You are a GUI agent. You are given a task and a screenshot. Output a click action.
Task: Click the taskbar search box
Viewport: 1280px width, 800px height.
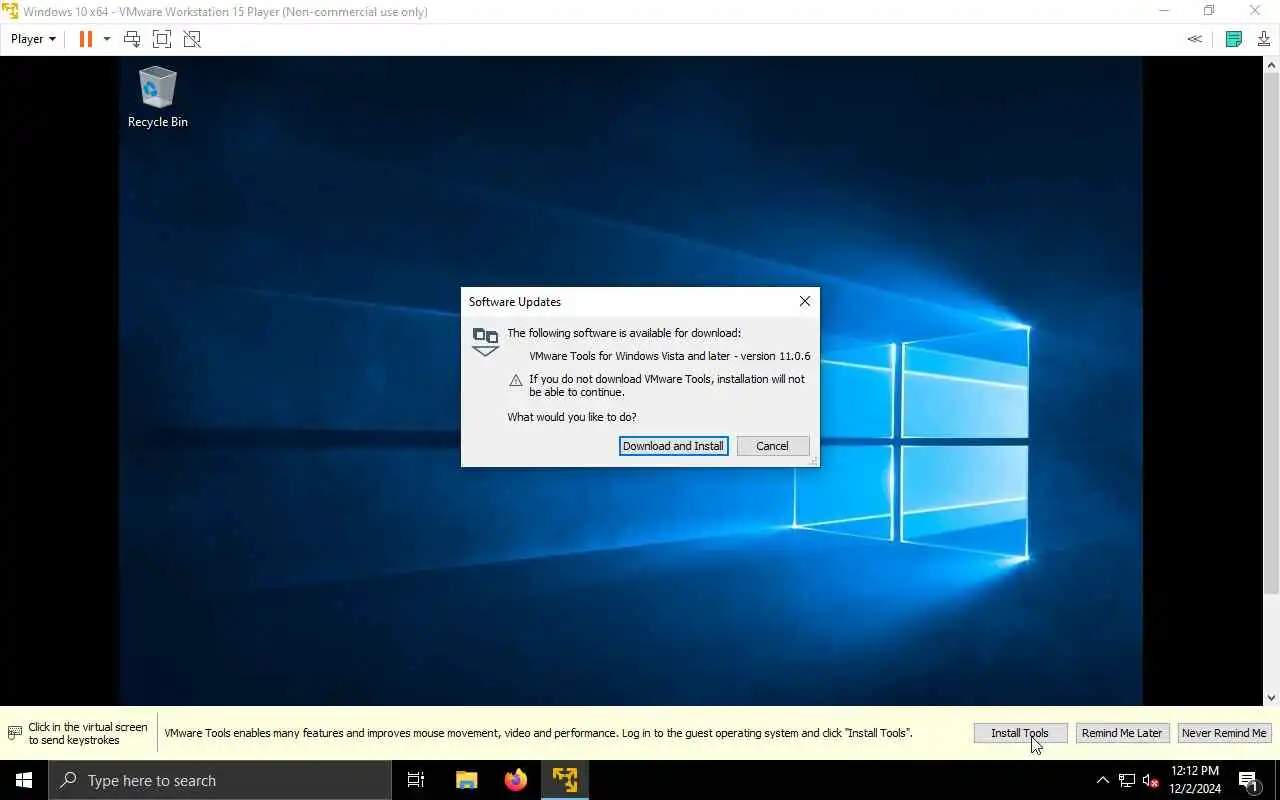tap(220, 780)
